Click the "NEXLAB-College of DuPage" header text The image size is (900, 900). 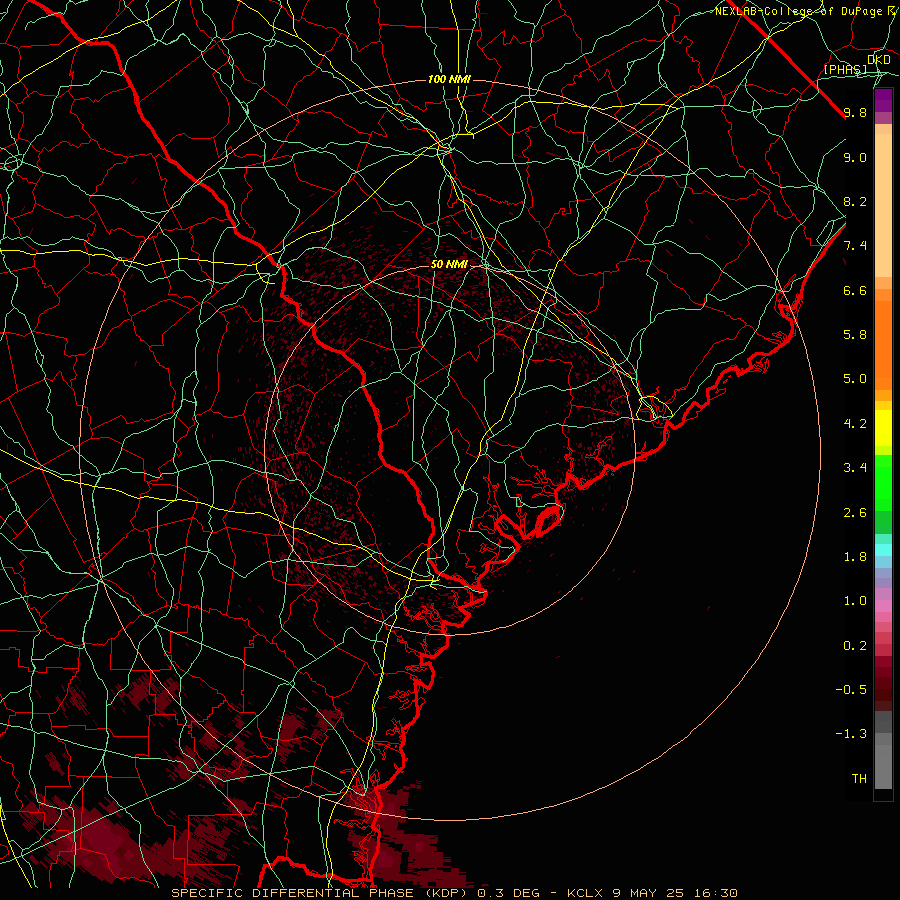click(x=799, y=11)
